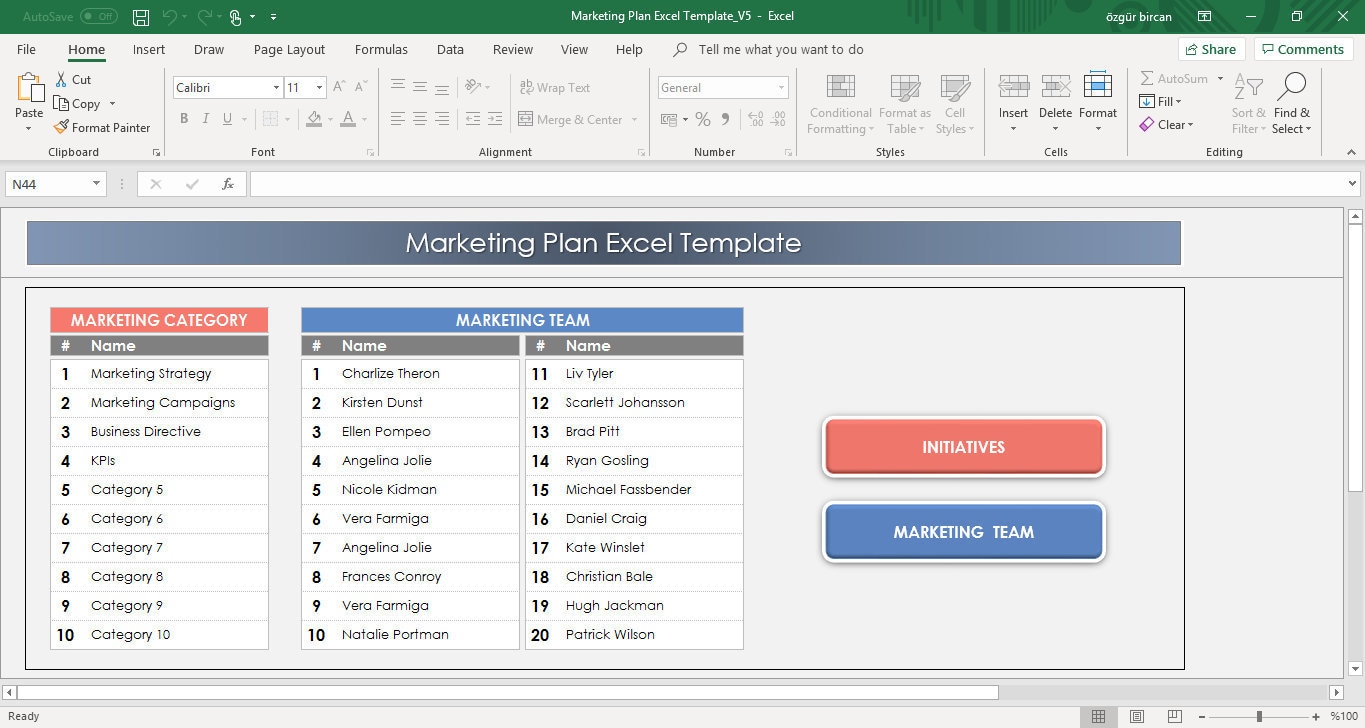Open Sort & Filter
Image resolution: width=1365 pixels, height=728 pixels.
pyautogui.click(x=1247, y=103)
